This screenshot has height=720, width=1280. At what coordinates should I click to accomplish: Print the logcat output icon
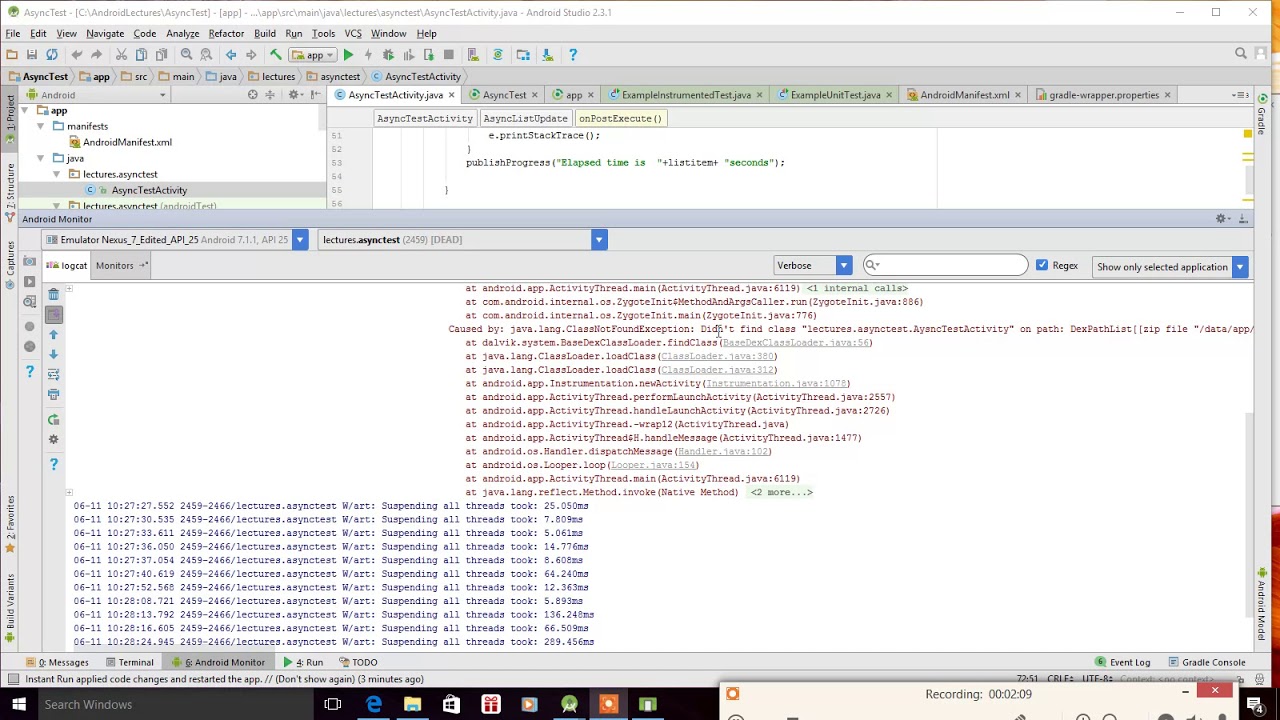coord(54,394)
